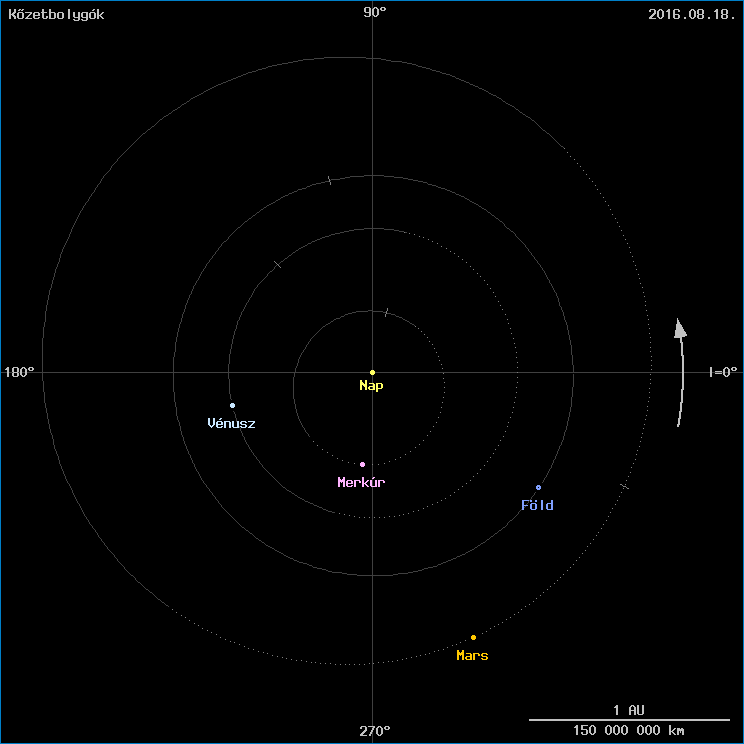Click the '90°' axis label
Image resolution: width=744 pixels, height=744 pixels.
pyautogui.click(x=375, y=12)
